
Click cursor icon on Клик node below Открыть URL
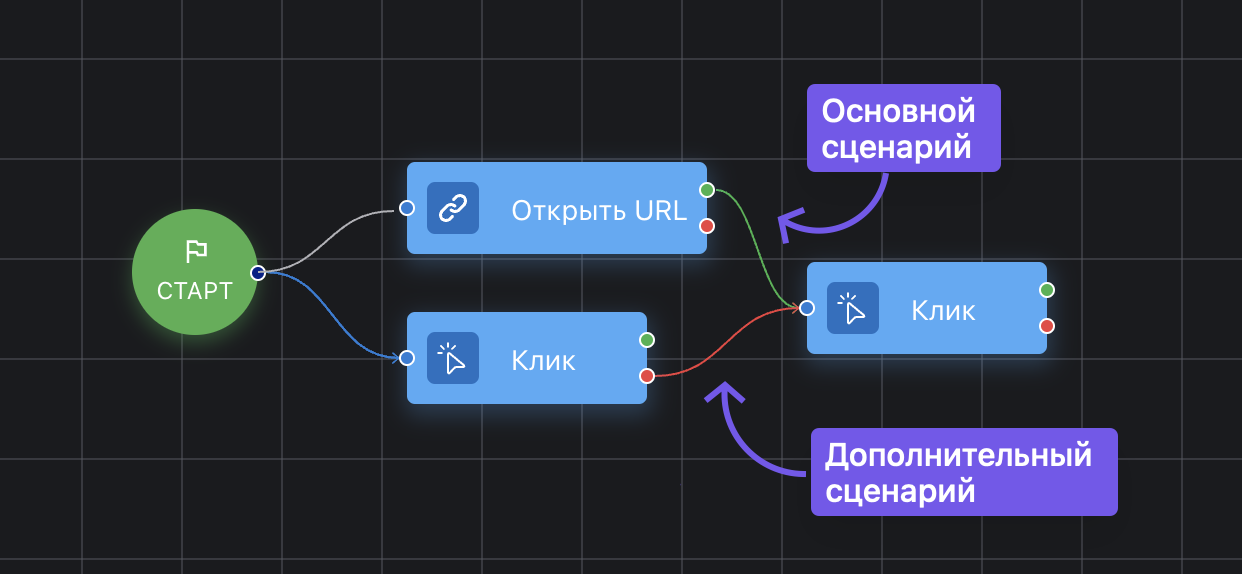(453, 358)
